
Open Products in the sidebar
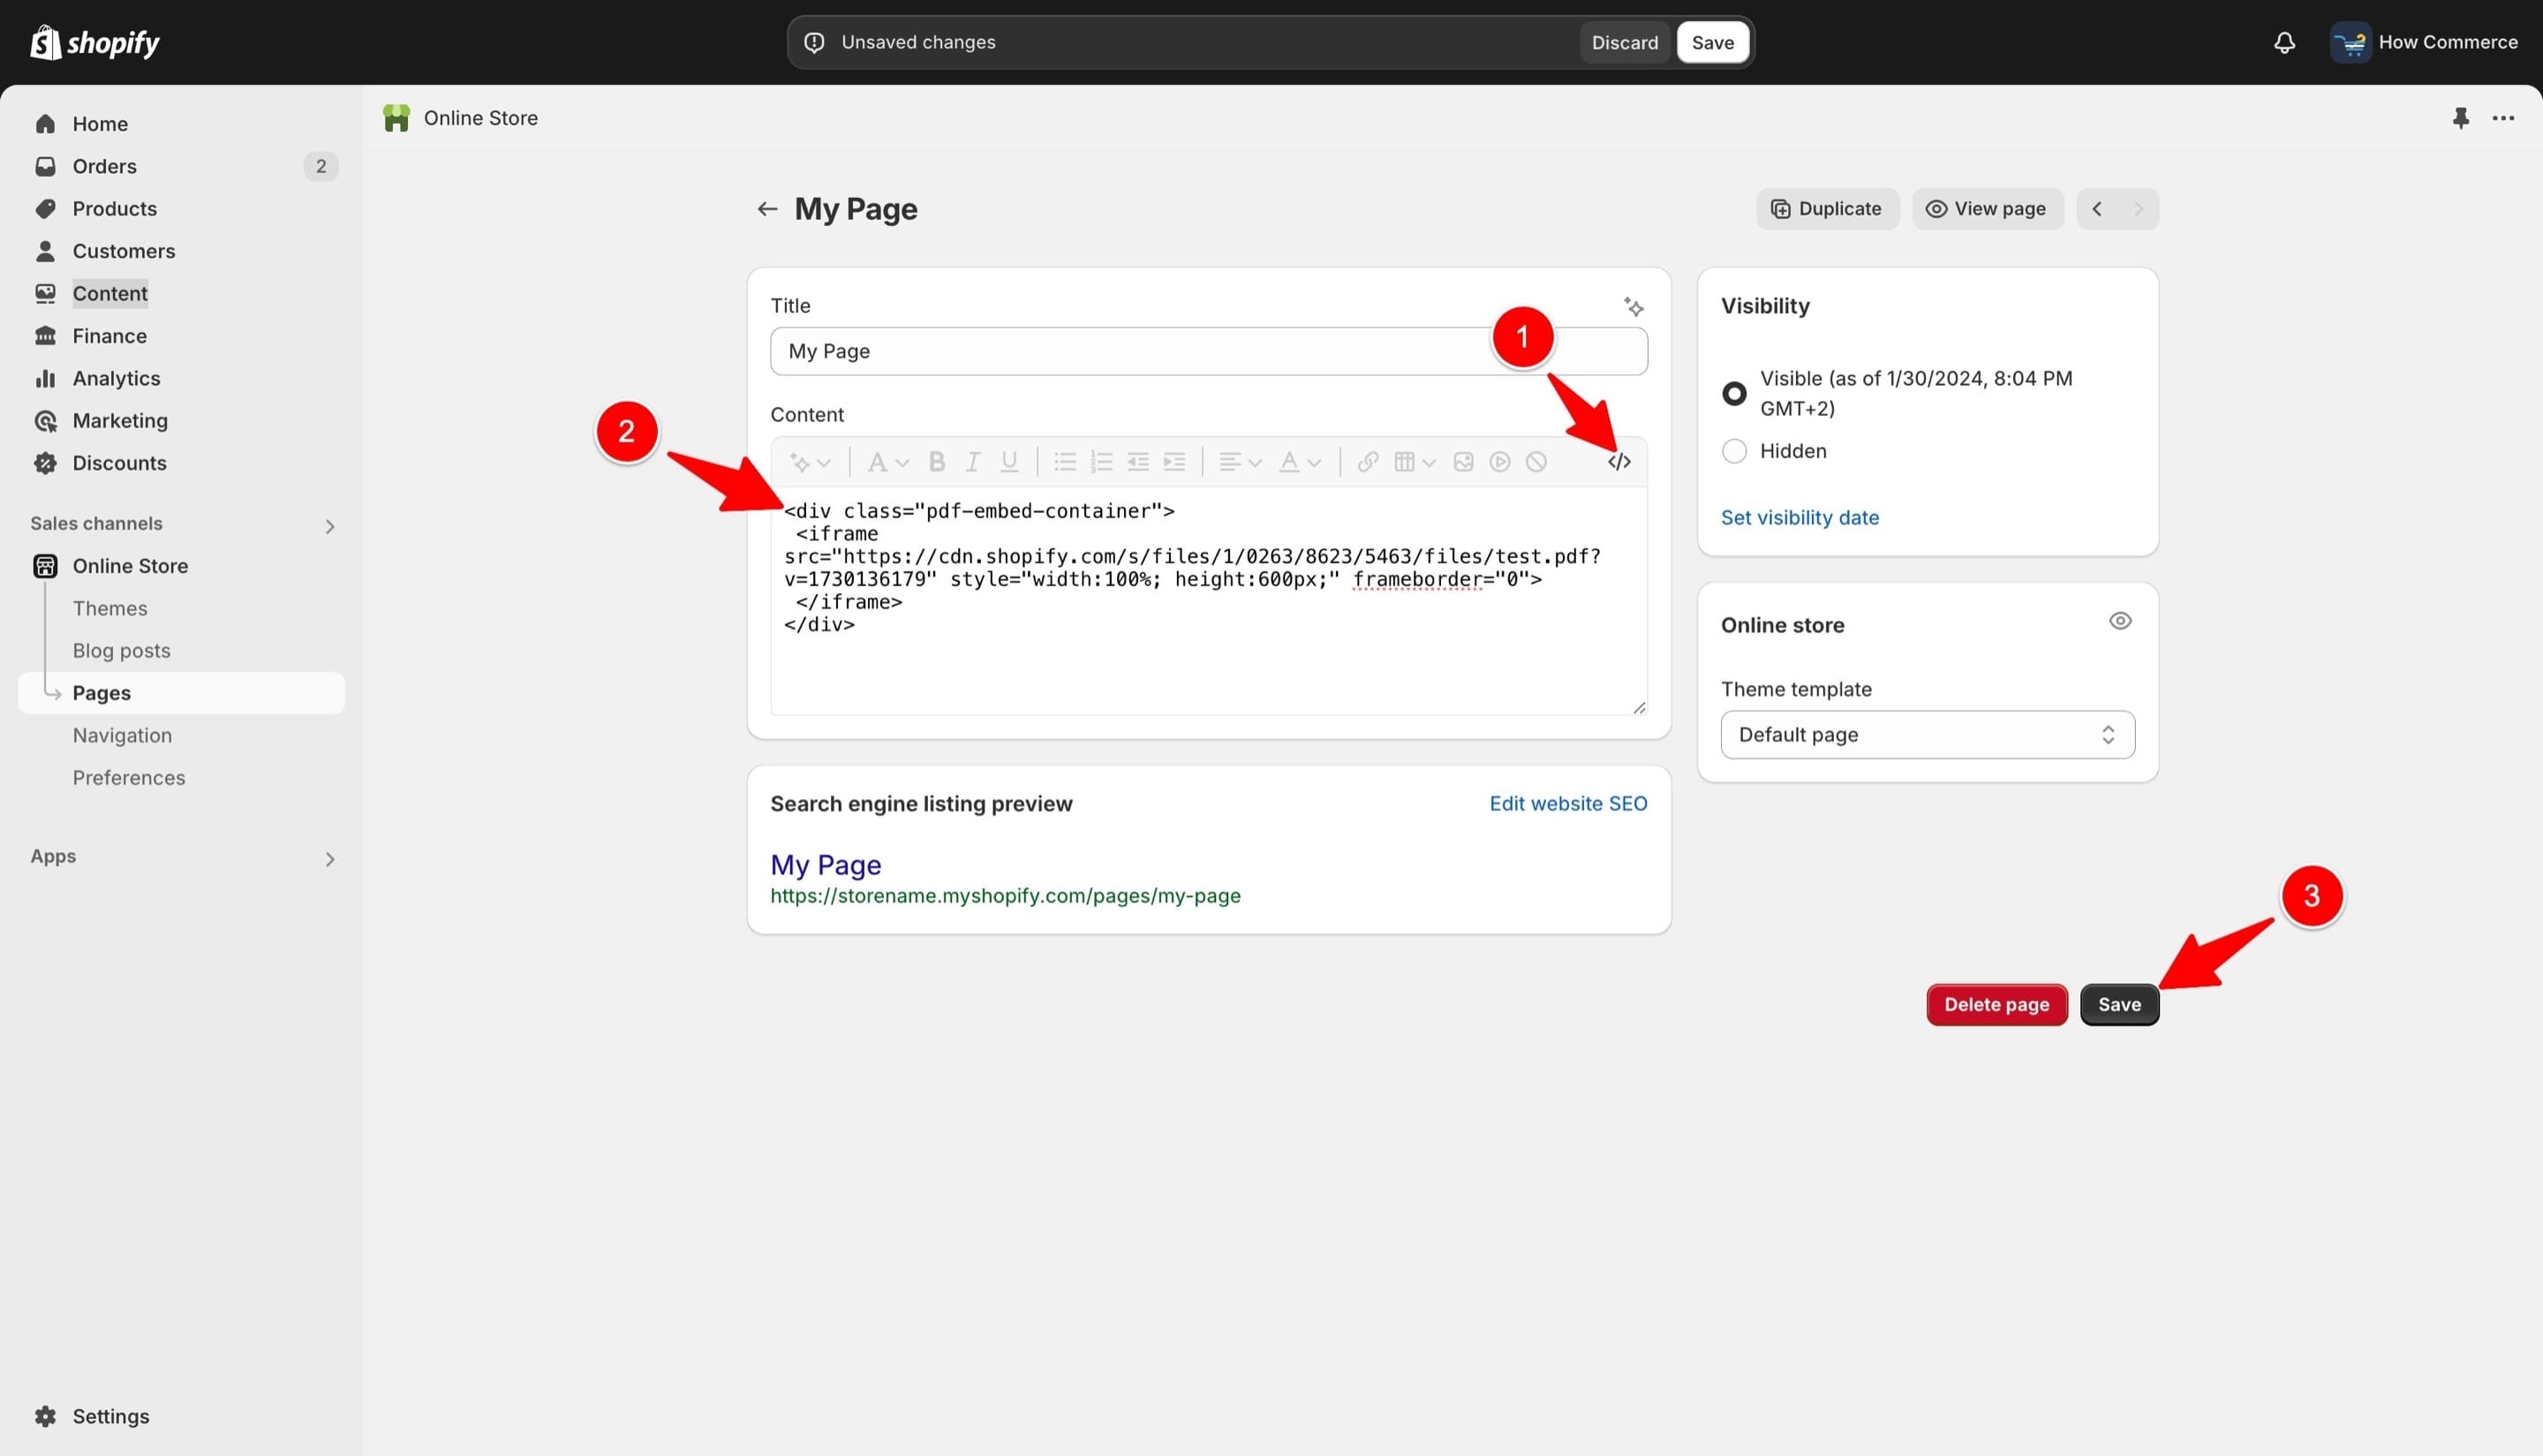click(x=181, y=209)
